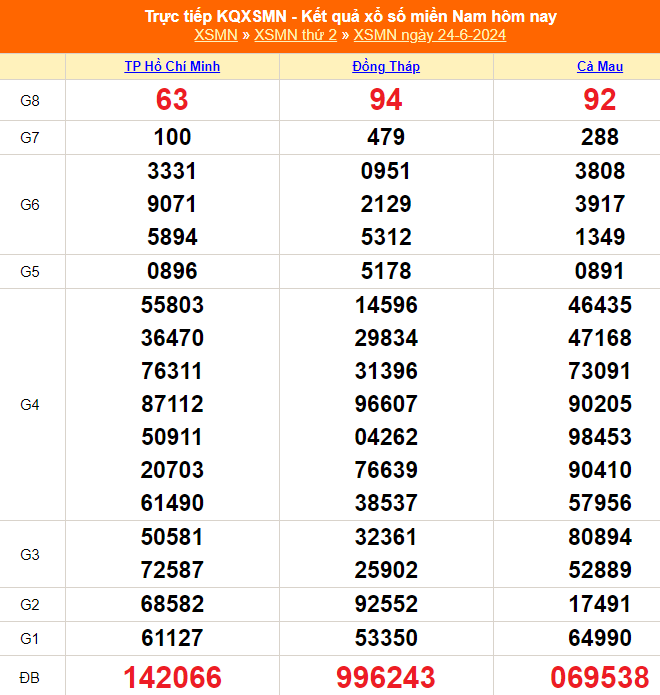Click the red G8 result 63
Viewport: 660px width, 695px height.
click(x=172, y=100)
